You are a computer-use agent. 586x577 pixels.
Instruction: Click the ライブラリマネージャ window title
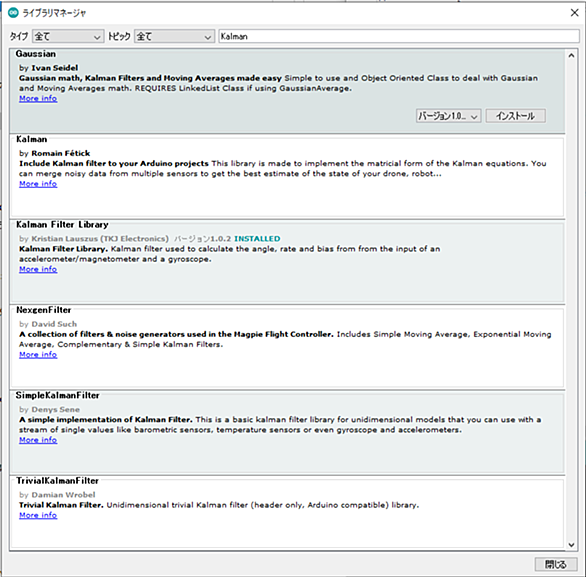(54, 13)
